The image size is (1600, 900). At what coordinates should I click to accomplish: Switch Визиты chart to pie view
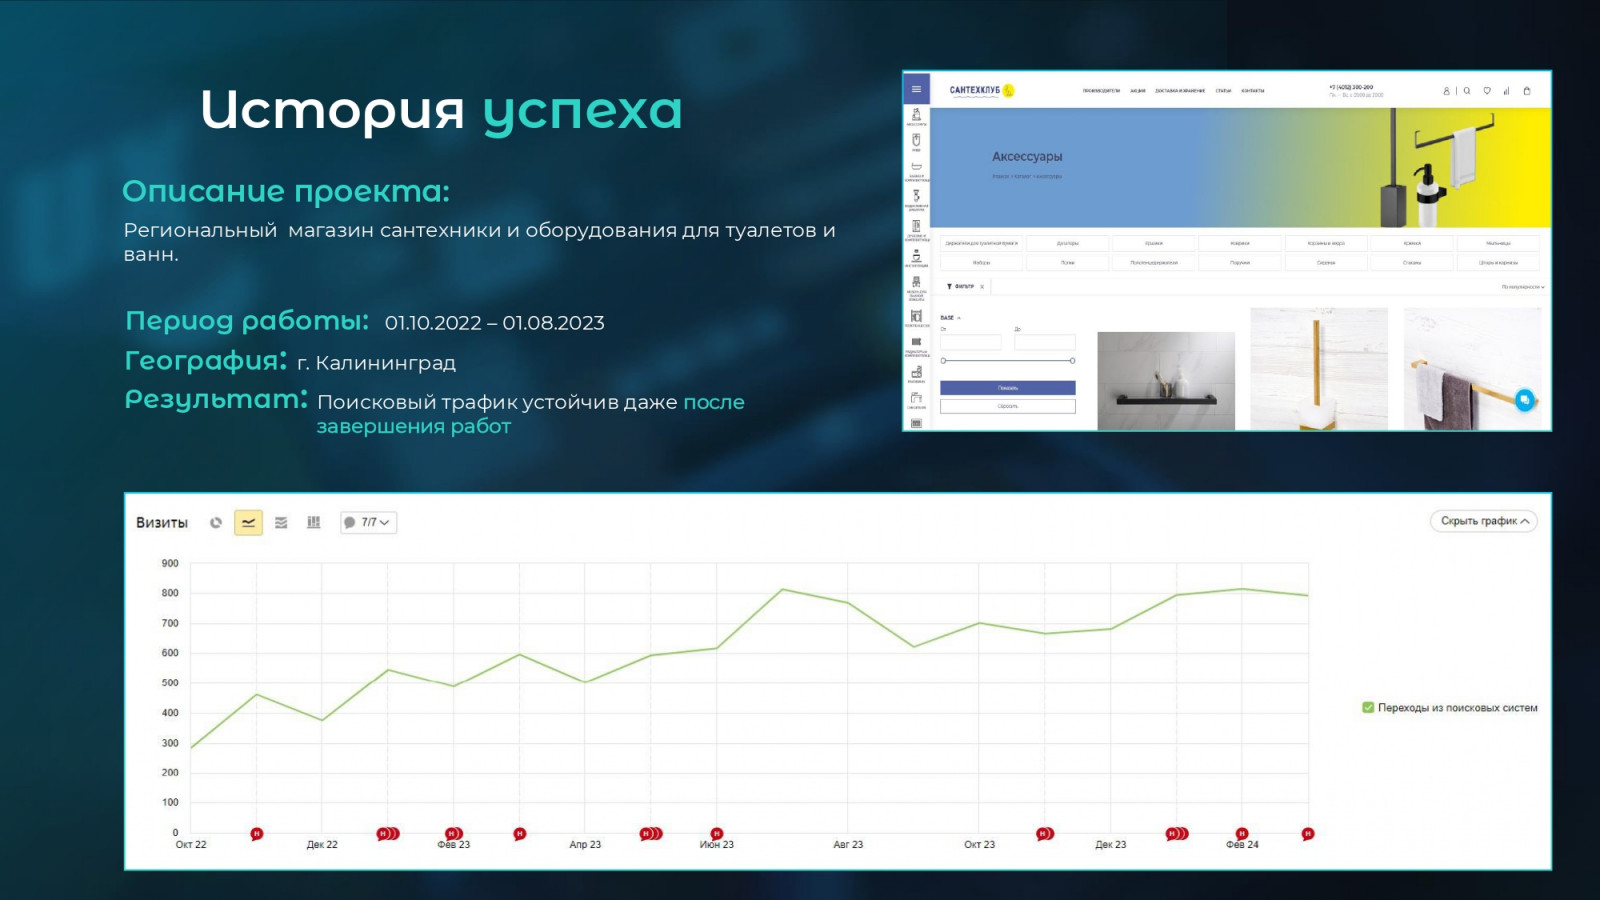[x=215, y=522]
